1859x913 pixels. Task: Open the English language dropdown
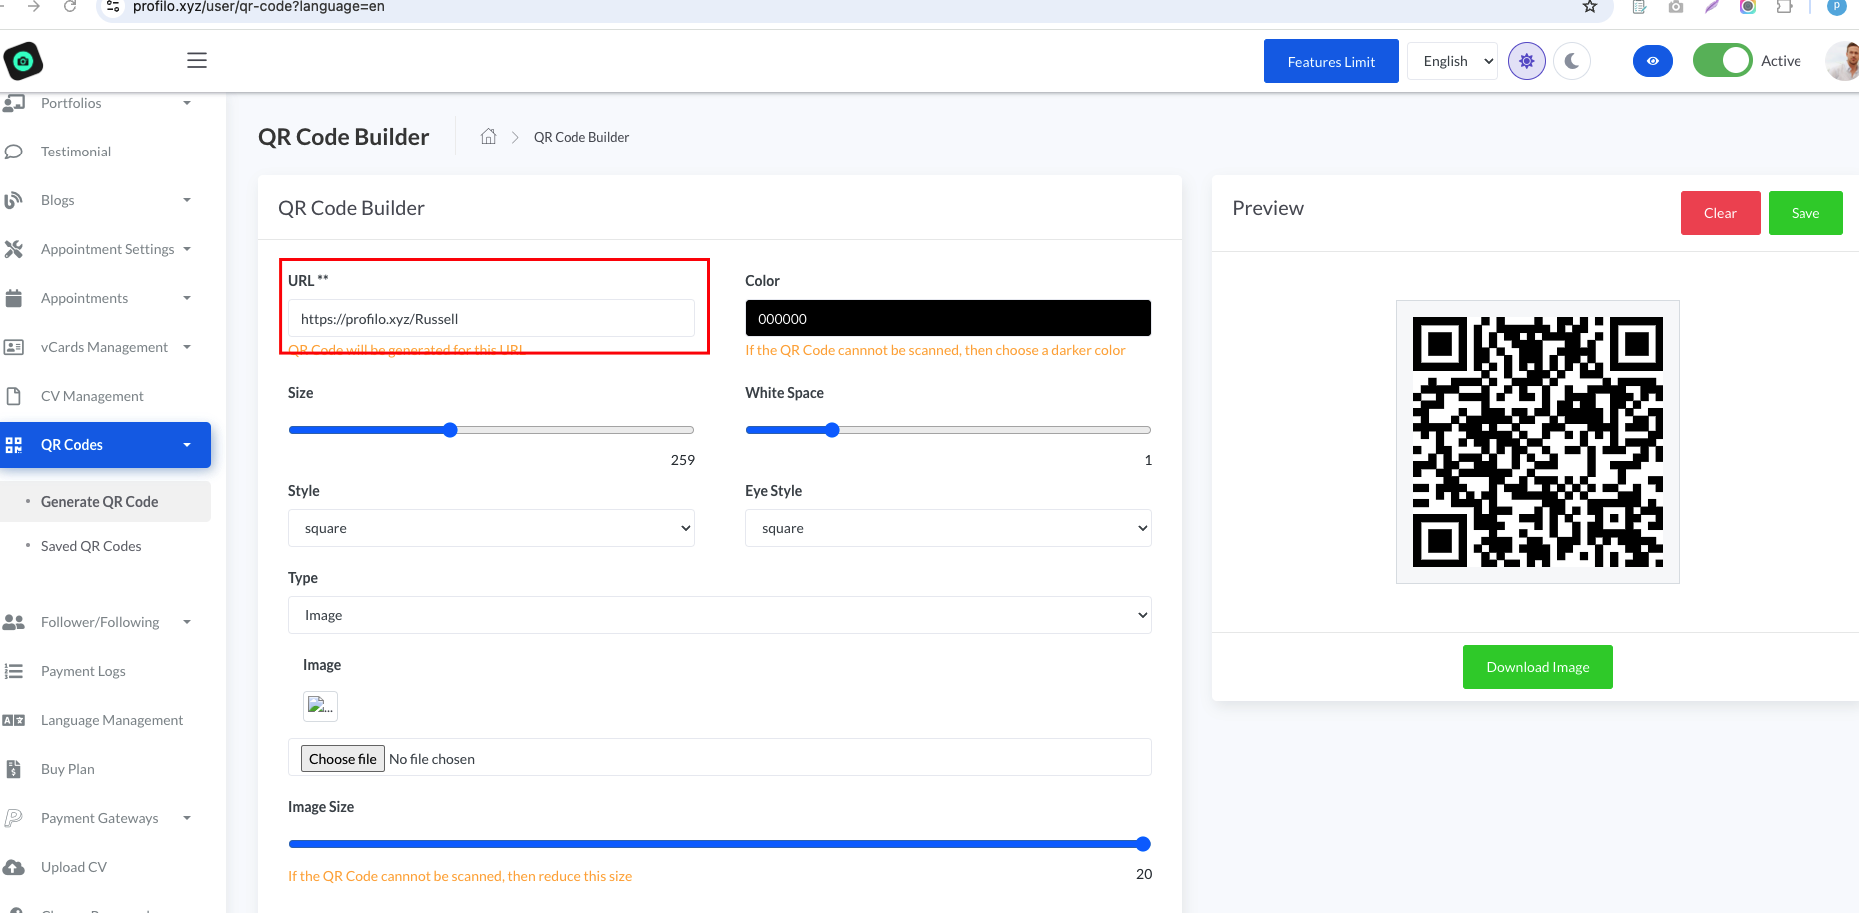(1452, 61)
